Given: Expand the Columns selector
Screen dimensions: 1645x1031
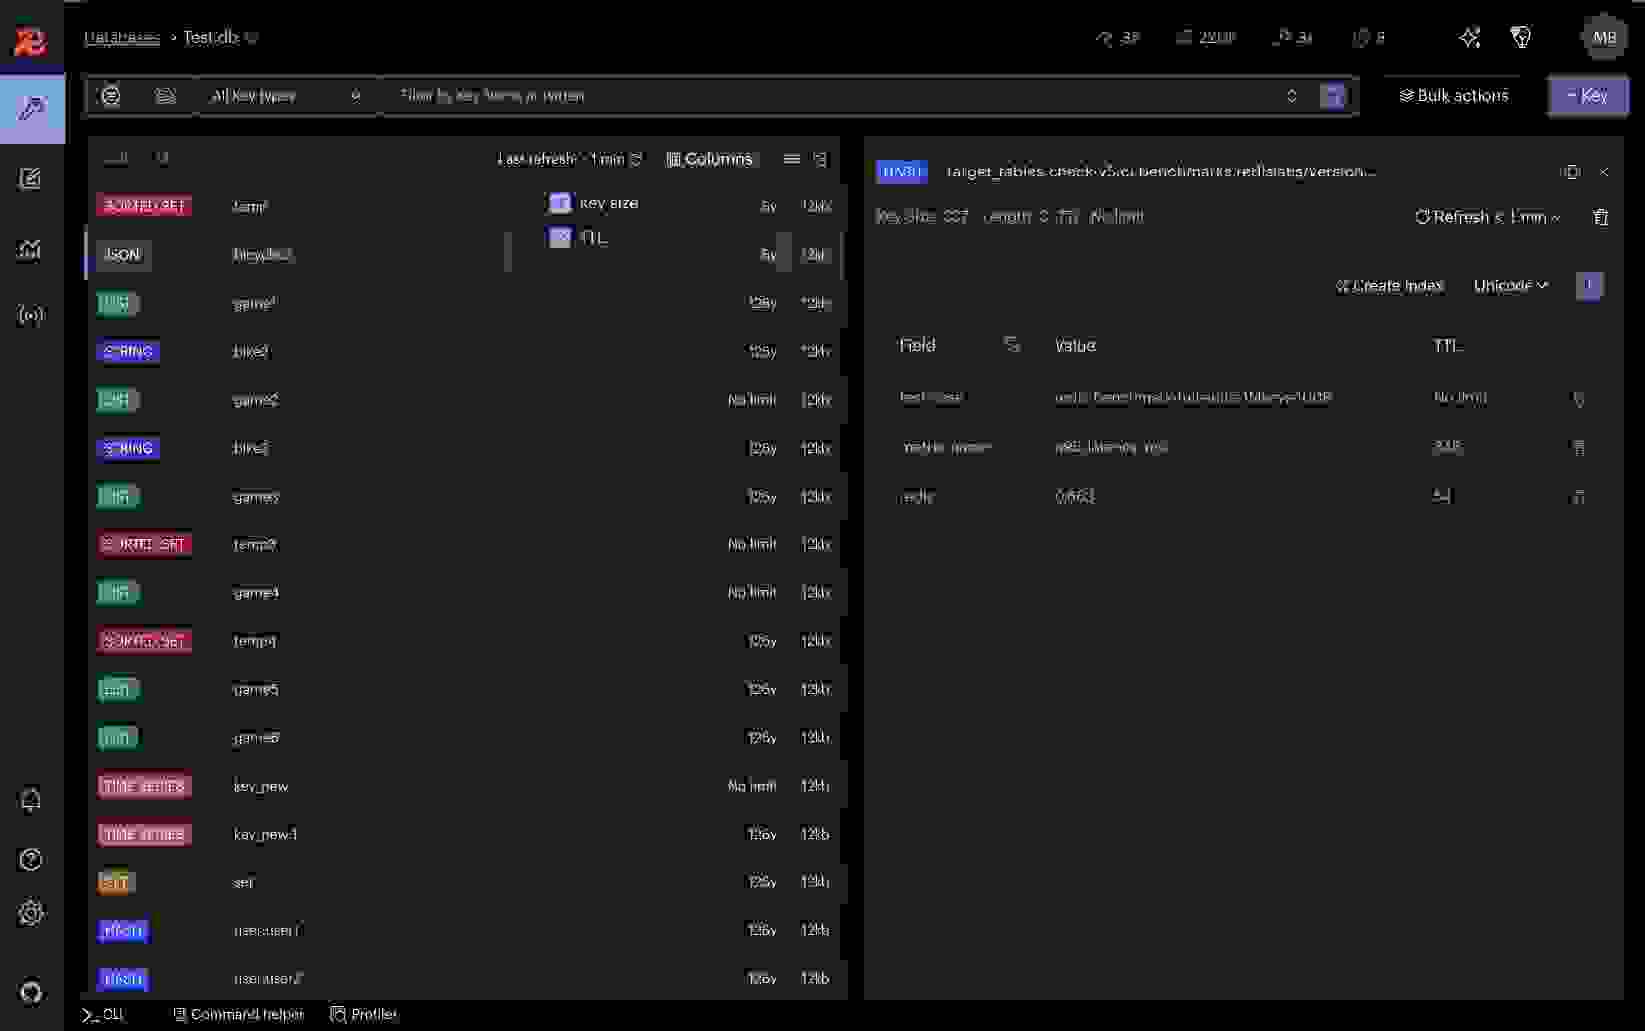Looking at the screenshot, I should [x=709, y=159].
